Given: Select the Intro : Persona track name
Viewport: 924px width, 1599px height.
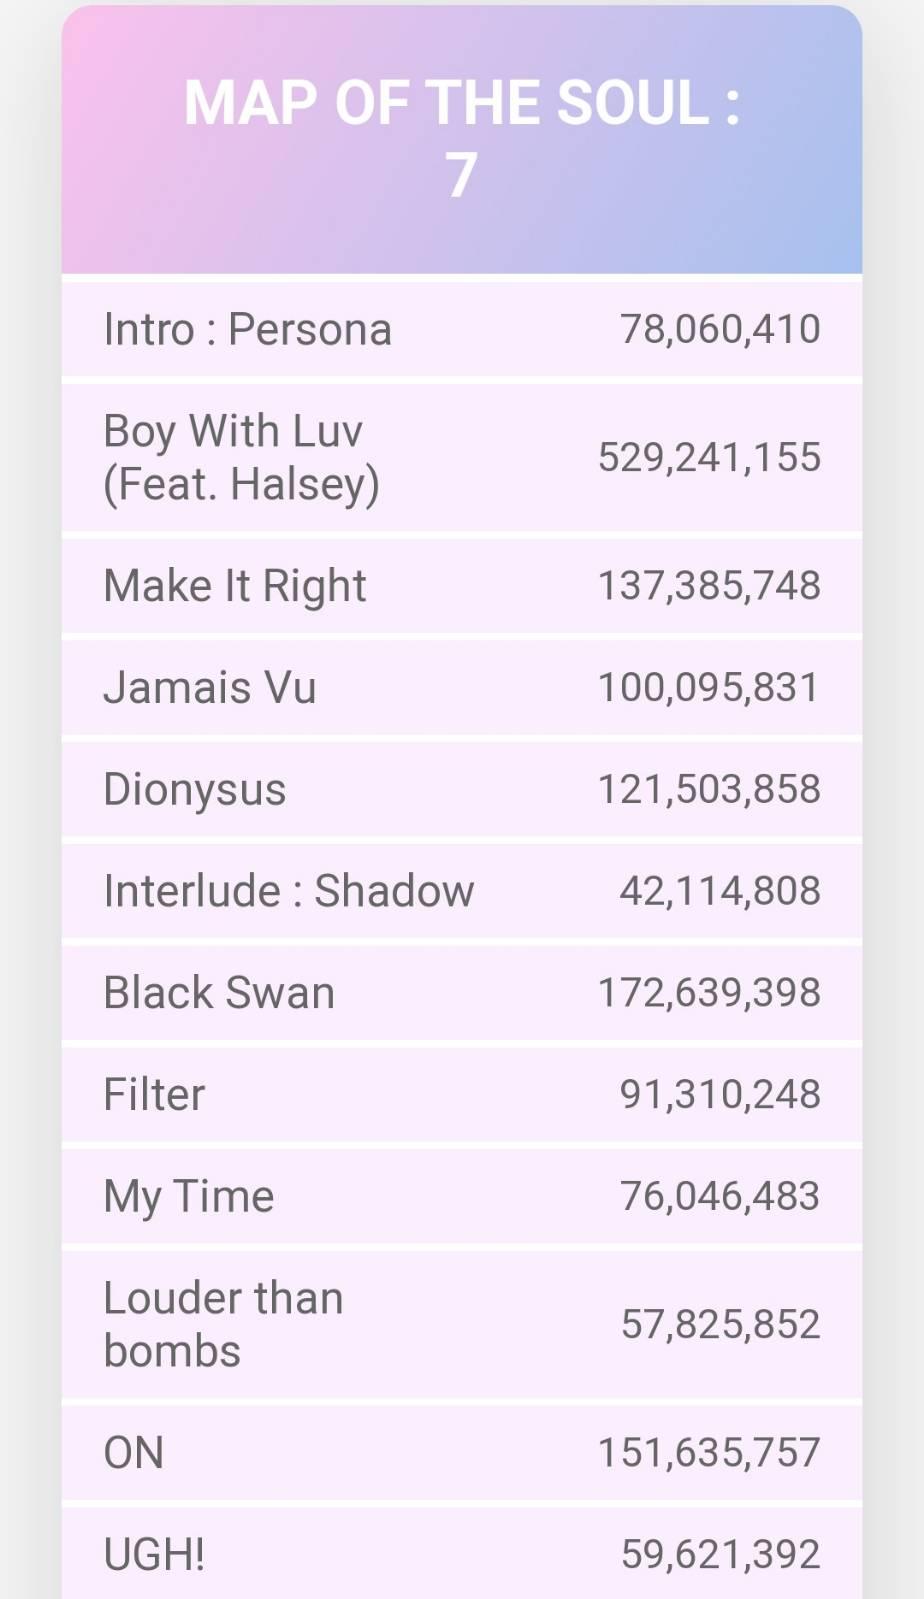Looking at the screenshot, I should (247, 329).
